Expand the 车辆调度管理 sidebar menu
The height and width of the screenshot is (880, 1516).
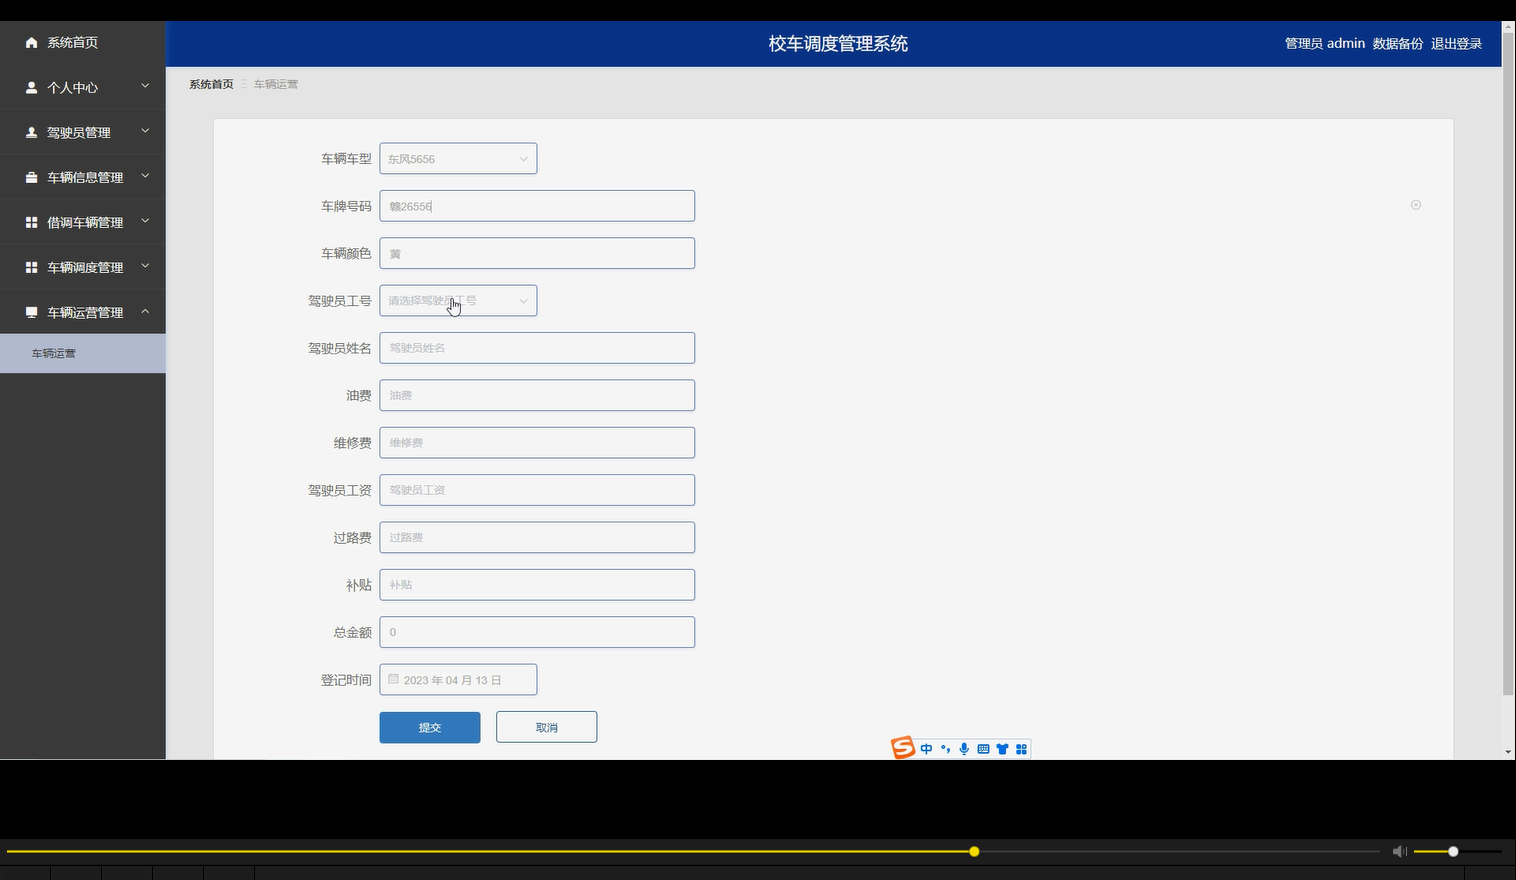pyautogui.click(x=145, y=266)
